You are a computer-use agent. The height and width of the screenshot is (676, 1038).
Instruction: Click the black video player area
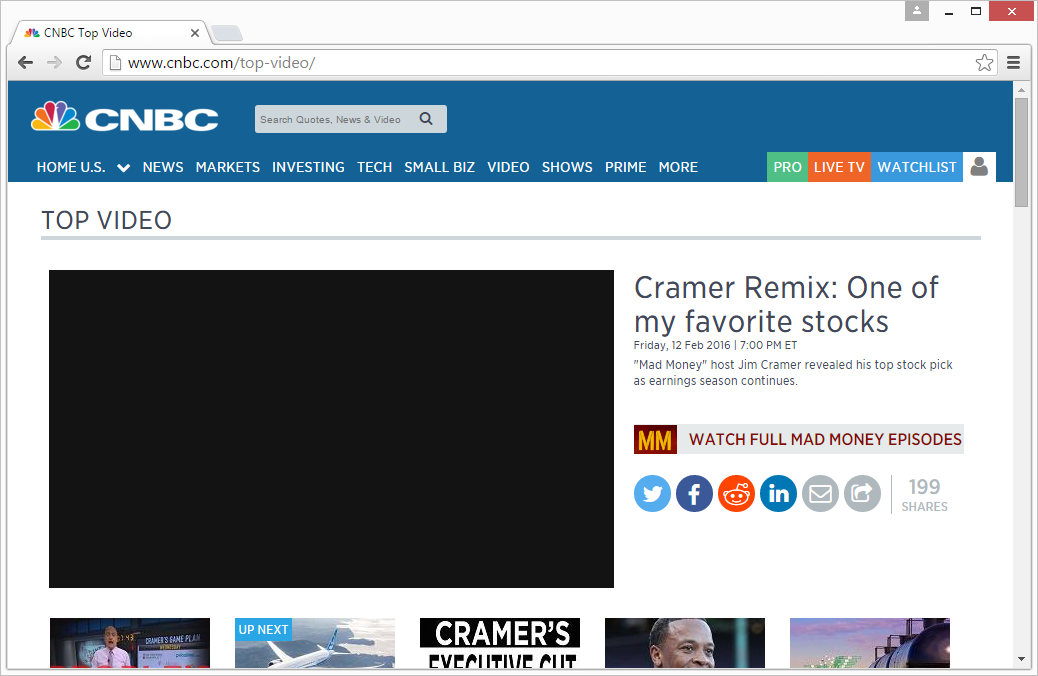click(331, 428)
